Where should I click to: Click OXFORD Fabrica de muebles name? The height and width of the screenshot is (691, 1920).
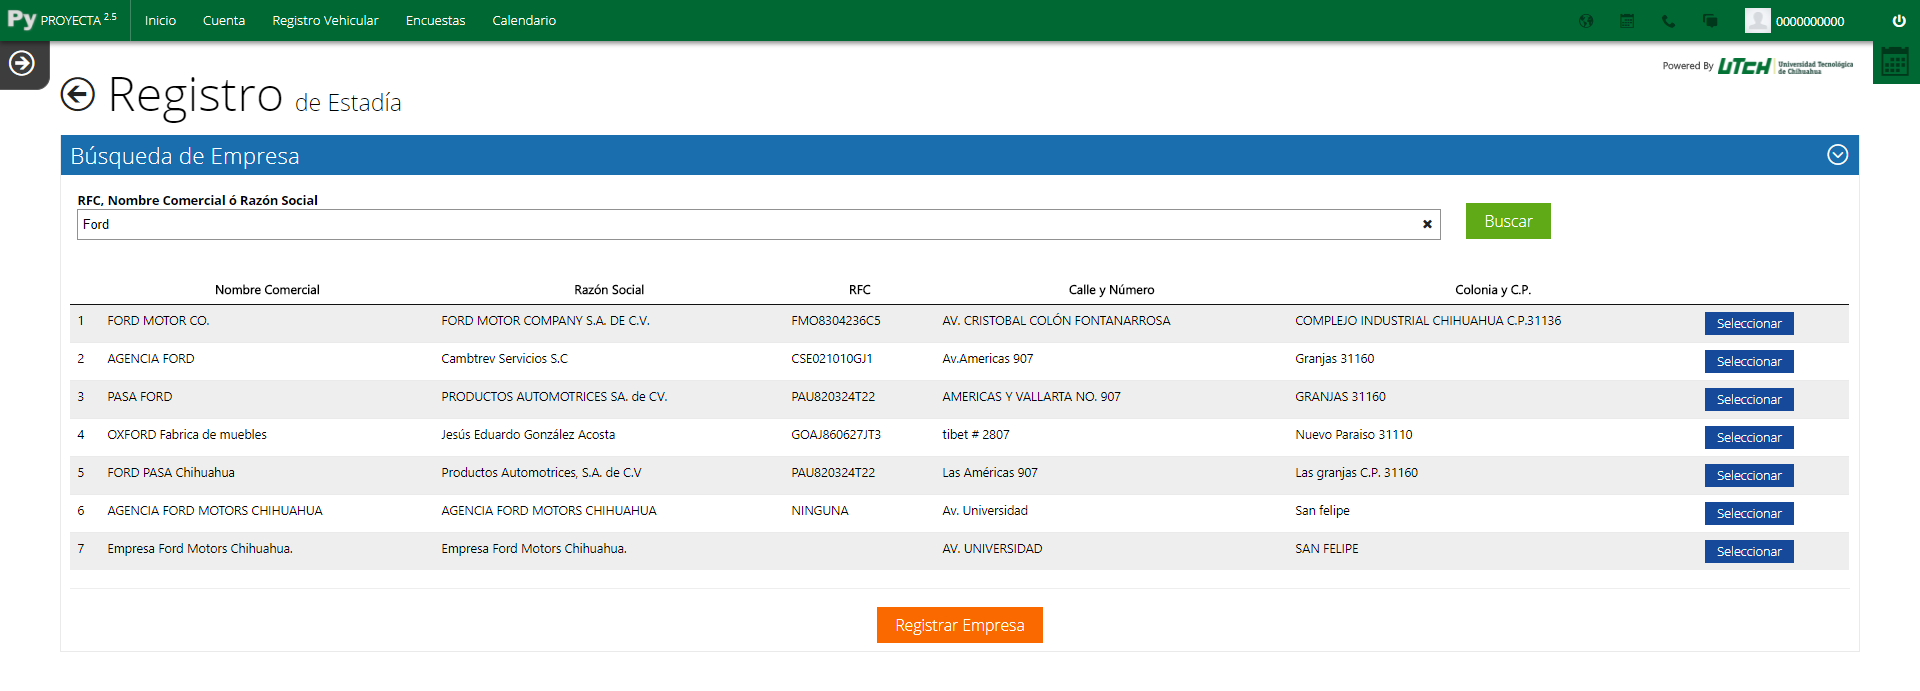pyautogui.click(x=187, y=435)
